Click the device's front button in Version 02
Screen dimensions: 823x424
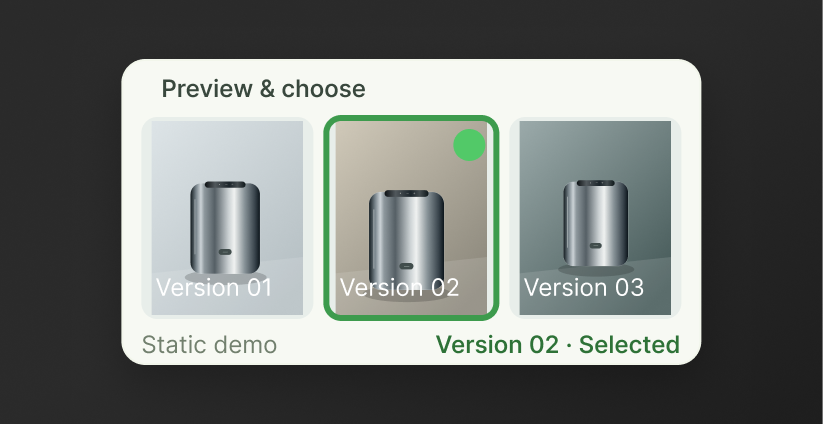tap(406, 266)
